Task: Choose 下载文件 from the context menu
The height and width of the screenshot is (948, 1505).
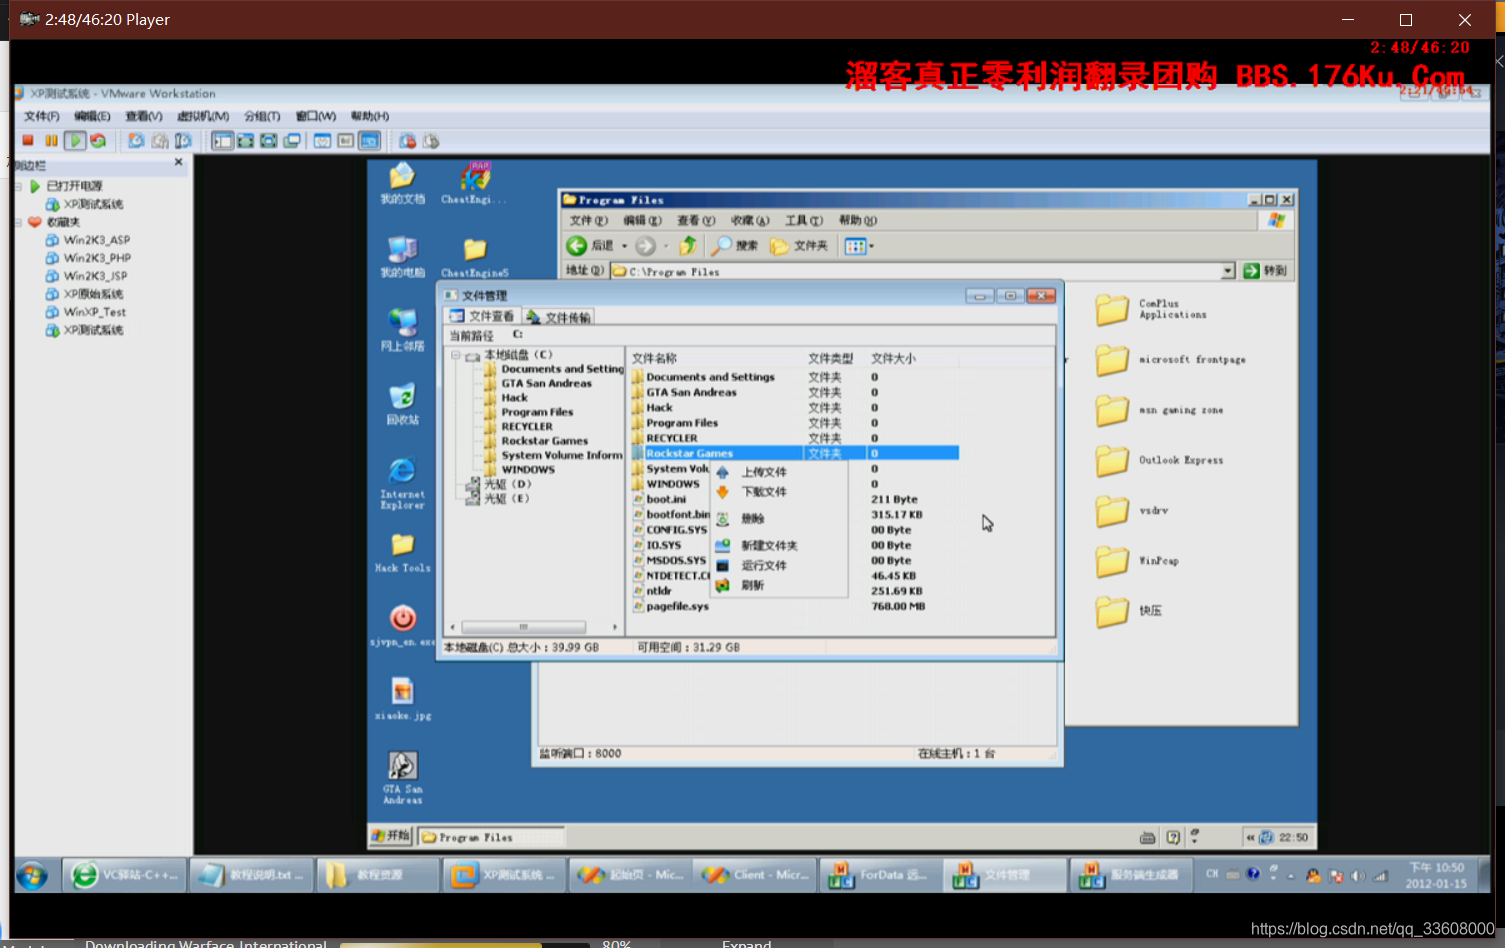Action: [764, 492]
